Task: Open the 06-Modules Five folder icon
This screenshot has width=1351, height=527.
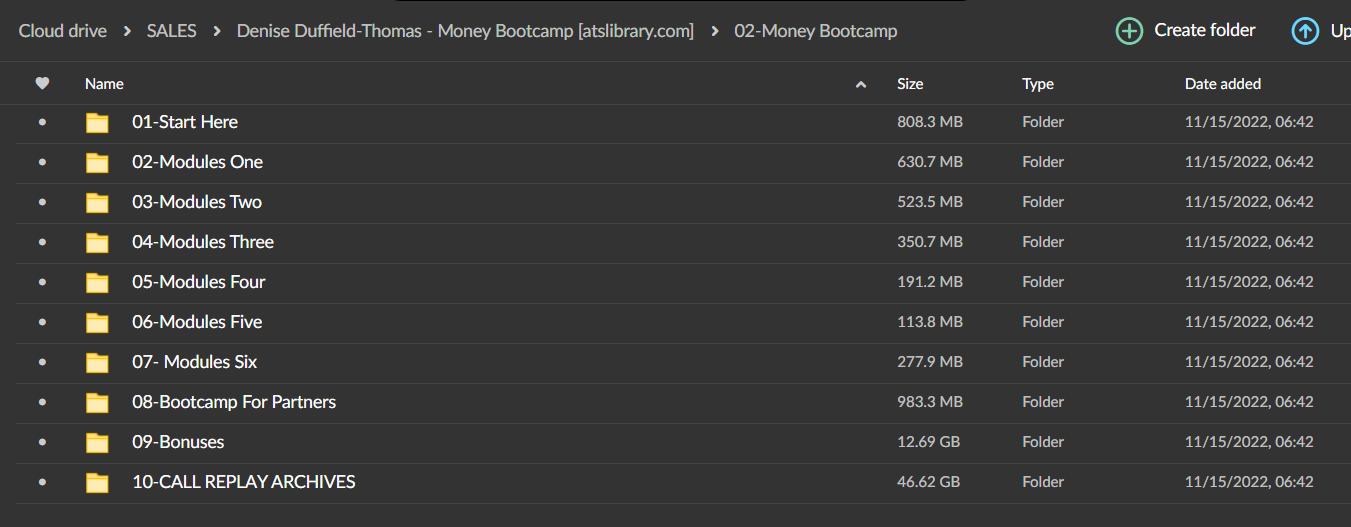Action: pyautogui.click(x=97, y=323)
